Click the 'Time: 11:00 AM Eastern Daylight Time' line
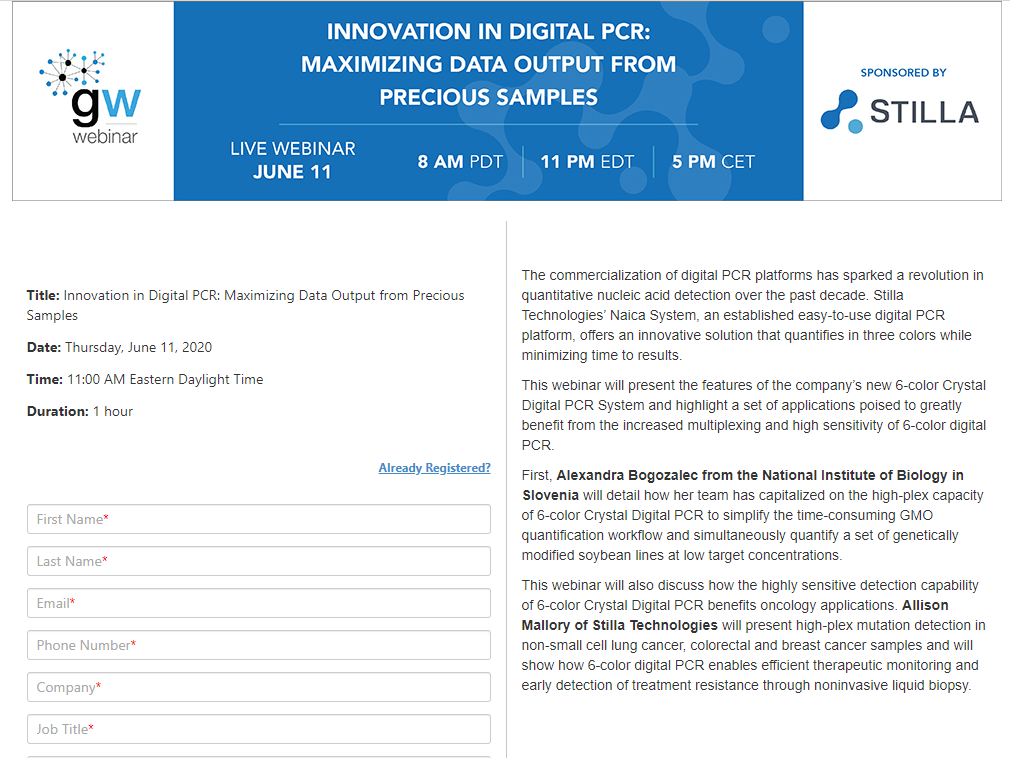 145,379
